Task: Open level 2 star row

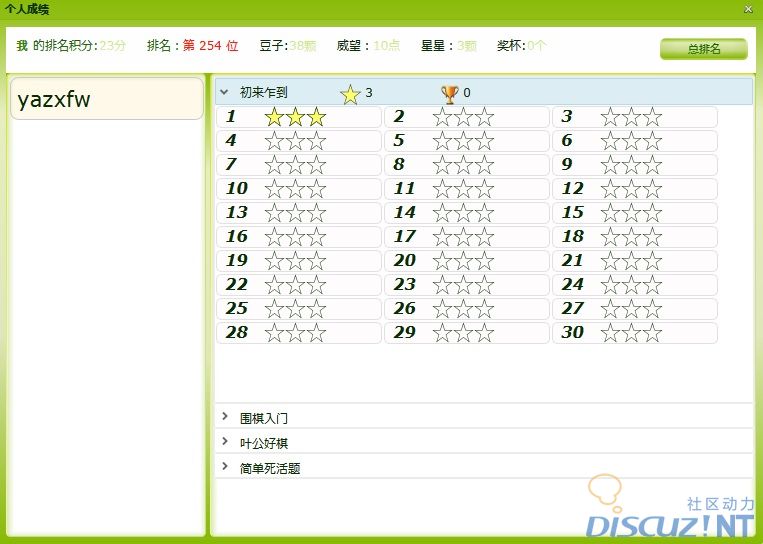Action: point(465,117)
